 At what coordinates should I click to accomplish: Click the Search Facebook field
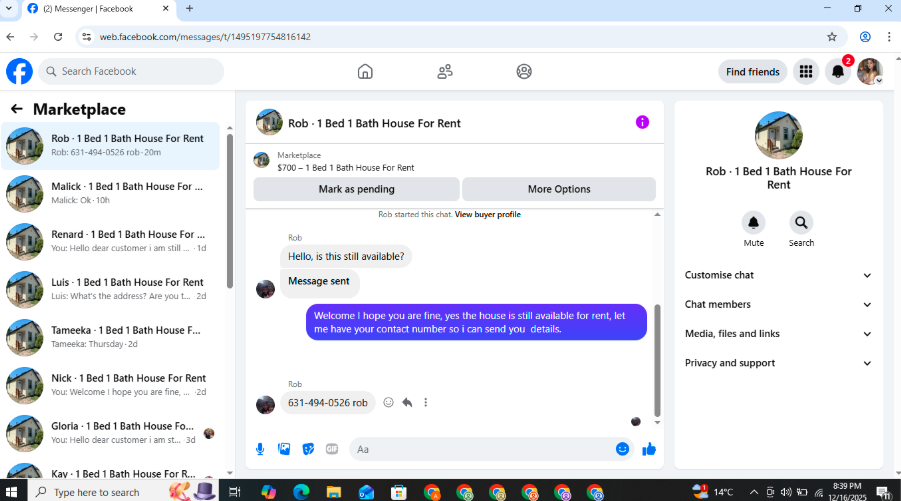click(x=132, y=71)
